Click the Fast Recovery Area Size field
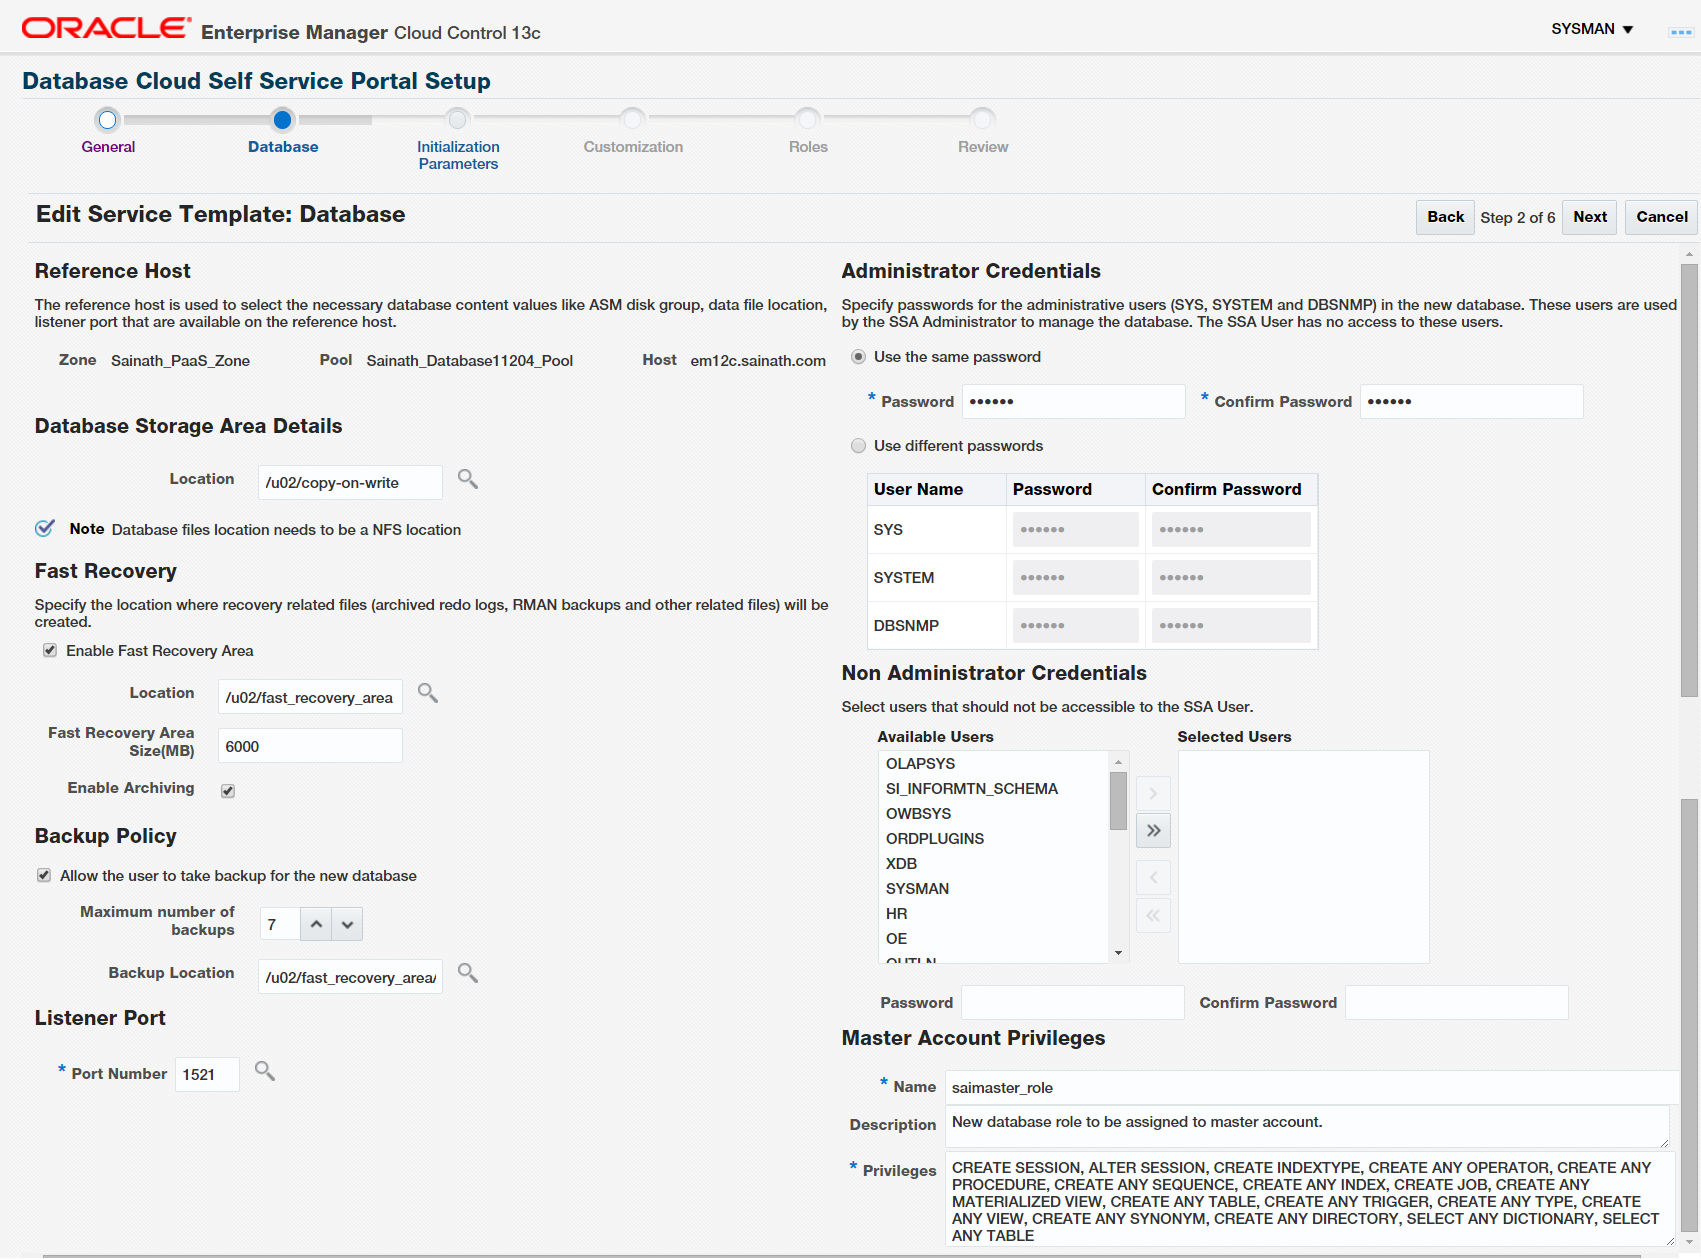Viewport: 1701px width, 1259px height. tap(310, 746)
